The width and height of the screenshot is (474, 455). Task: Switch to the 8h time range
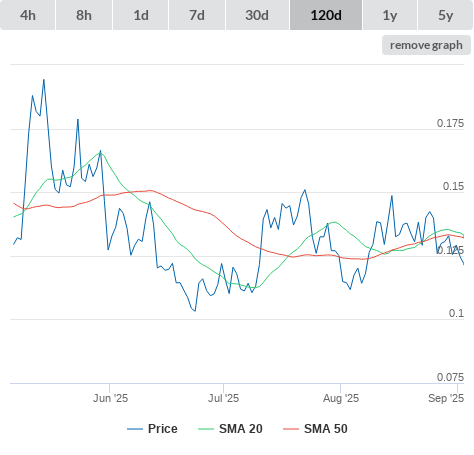click(x=84, y=15)
